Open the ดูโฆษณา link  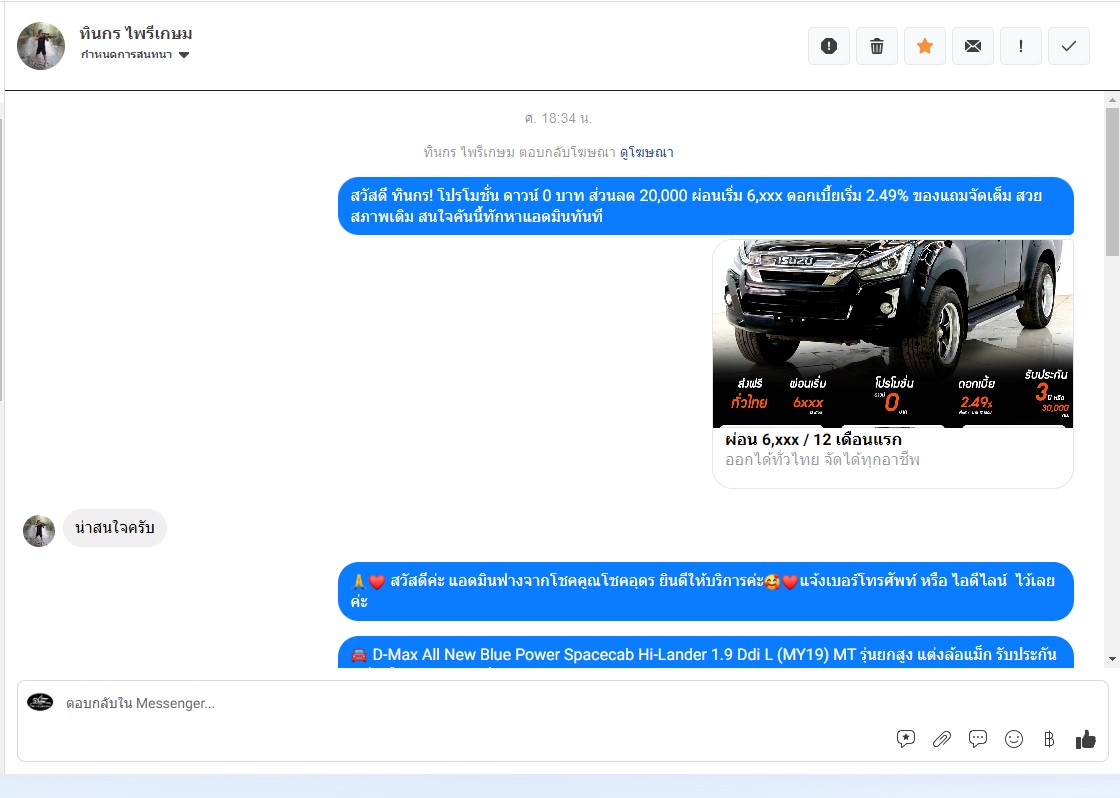click(646, 152)
